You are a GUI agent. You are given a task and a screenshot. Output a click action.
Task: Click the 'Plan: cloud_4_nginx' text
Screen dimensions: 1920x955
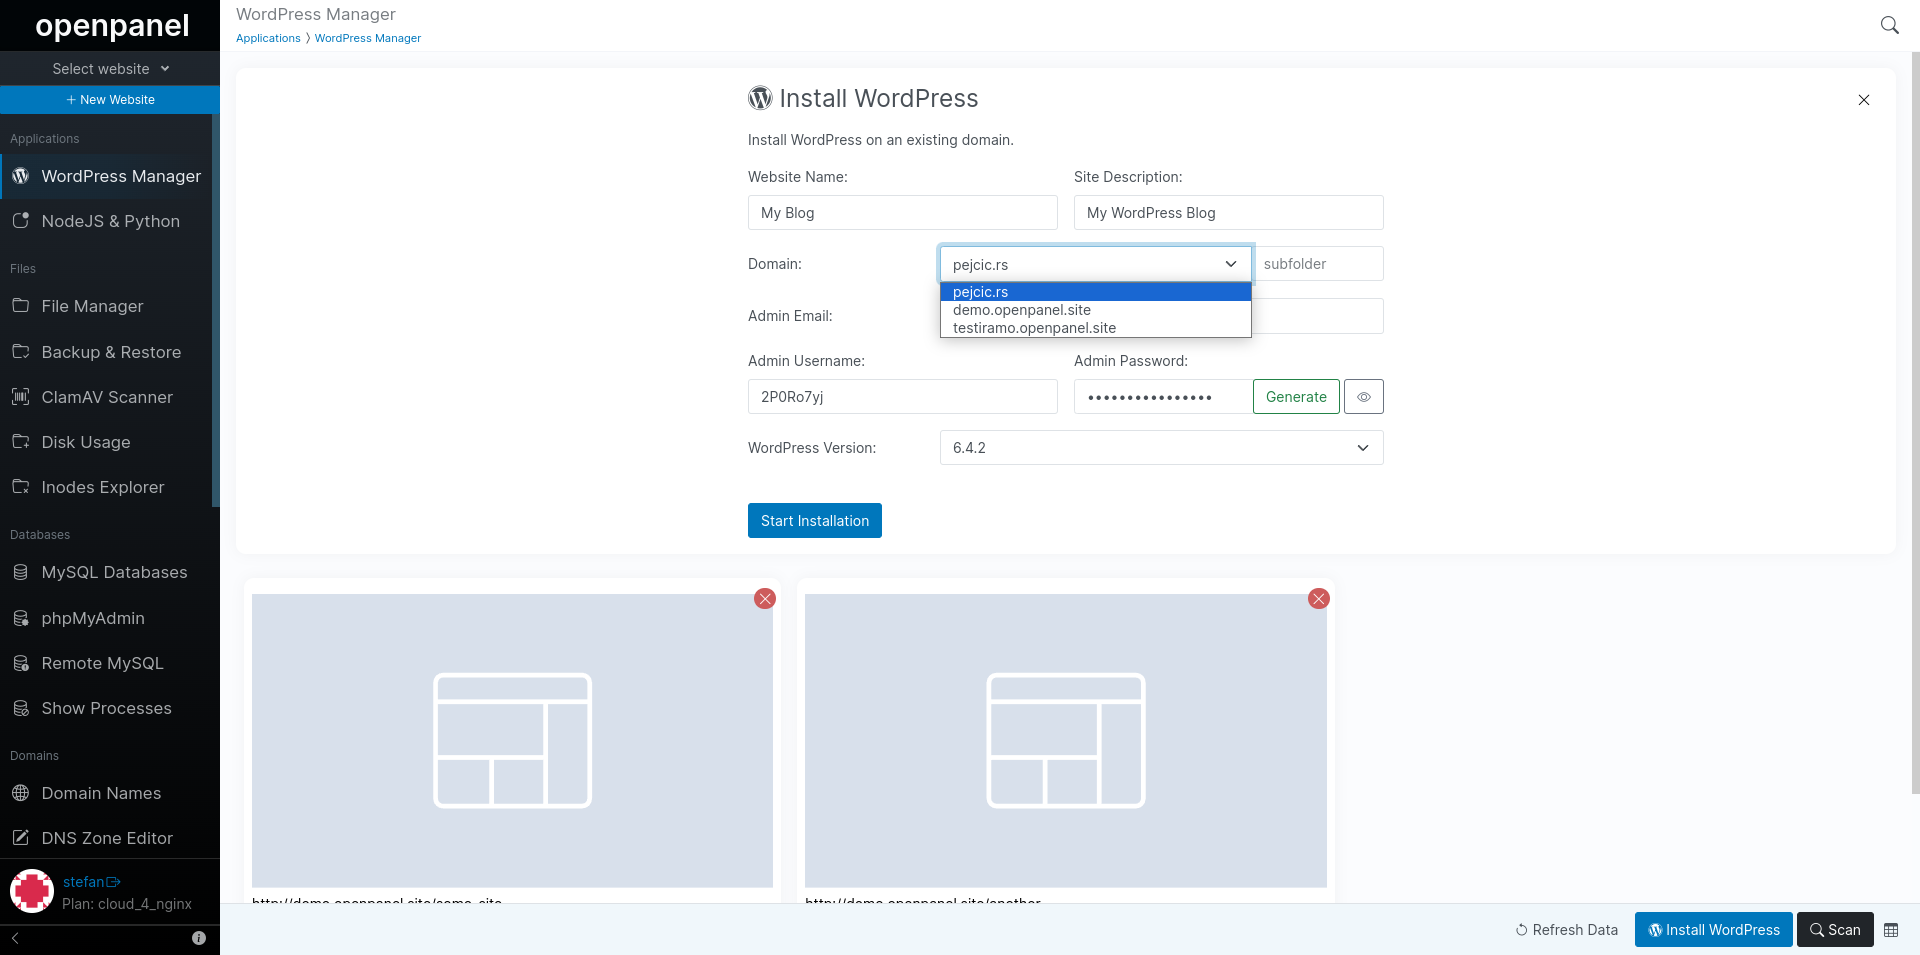[127, 904]
